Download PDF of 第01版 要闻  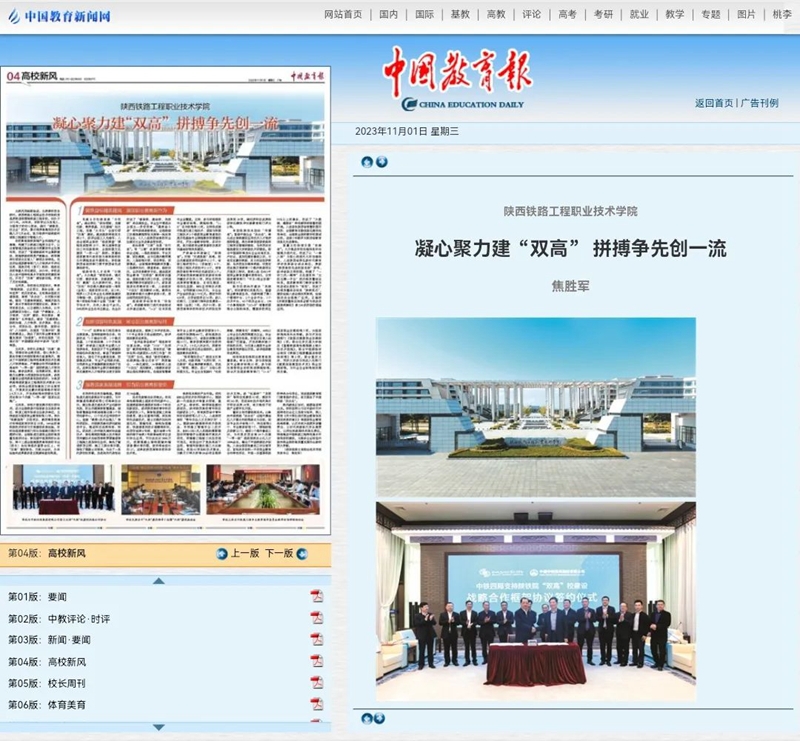(x=317, y=596)
